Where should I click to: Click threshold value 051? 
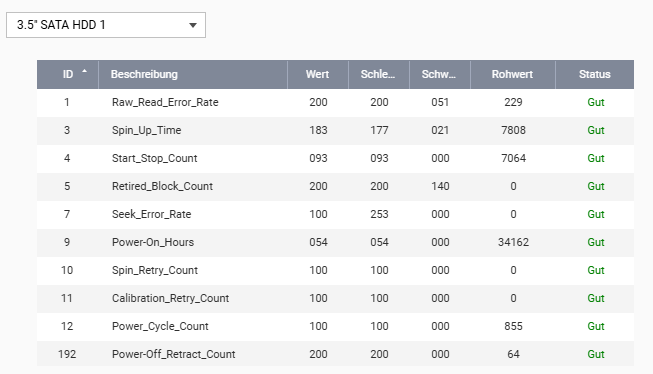(x=440, y=102)
